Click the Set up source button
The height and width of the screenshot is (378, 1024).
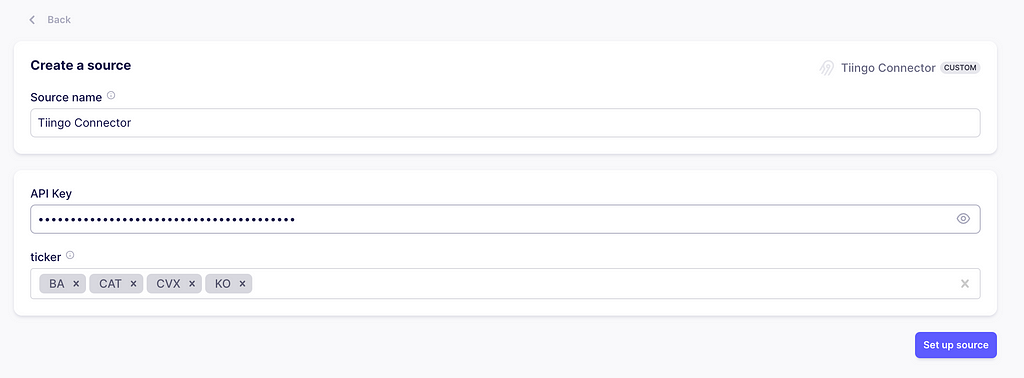click(x=955, y=345)
